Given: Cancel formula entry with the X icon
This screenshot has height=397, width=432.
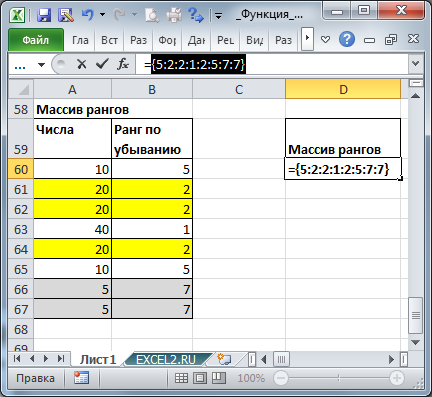Looking at the screenshot, I should pyautogui.click(x=81, y=64).
